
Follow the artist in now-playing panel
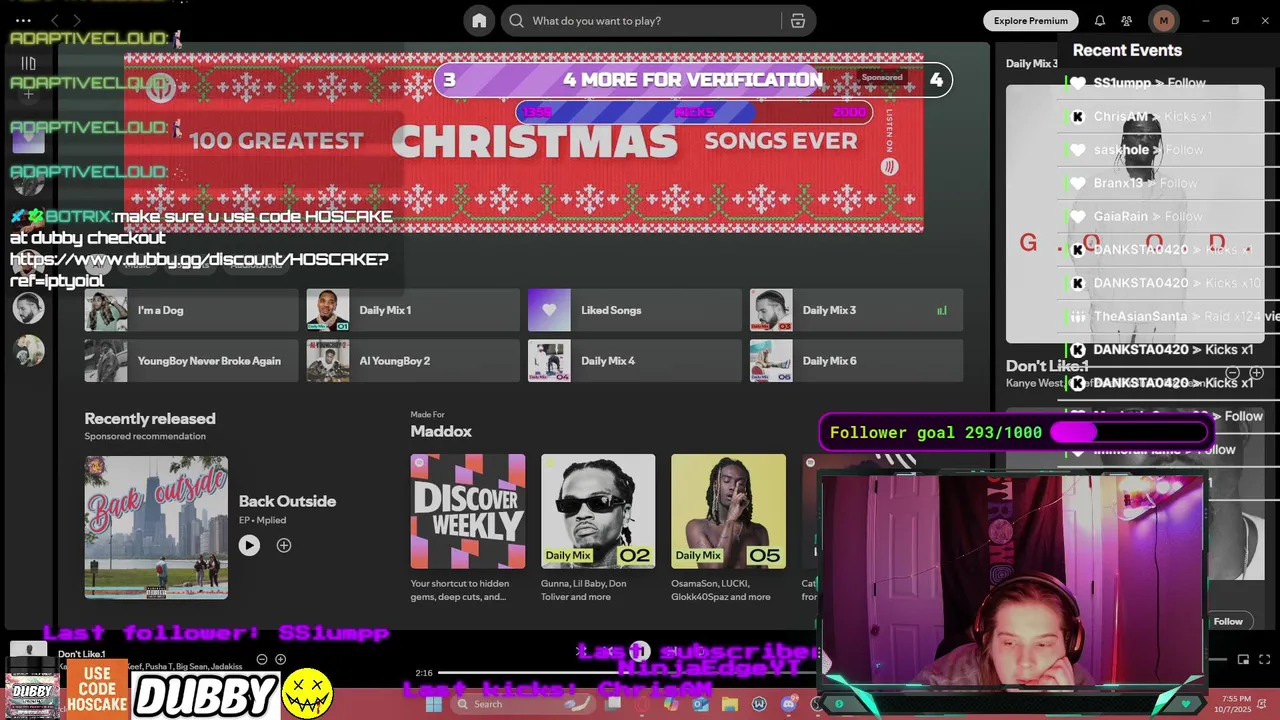point(1228,621)
